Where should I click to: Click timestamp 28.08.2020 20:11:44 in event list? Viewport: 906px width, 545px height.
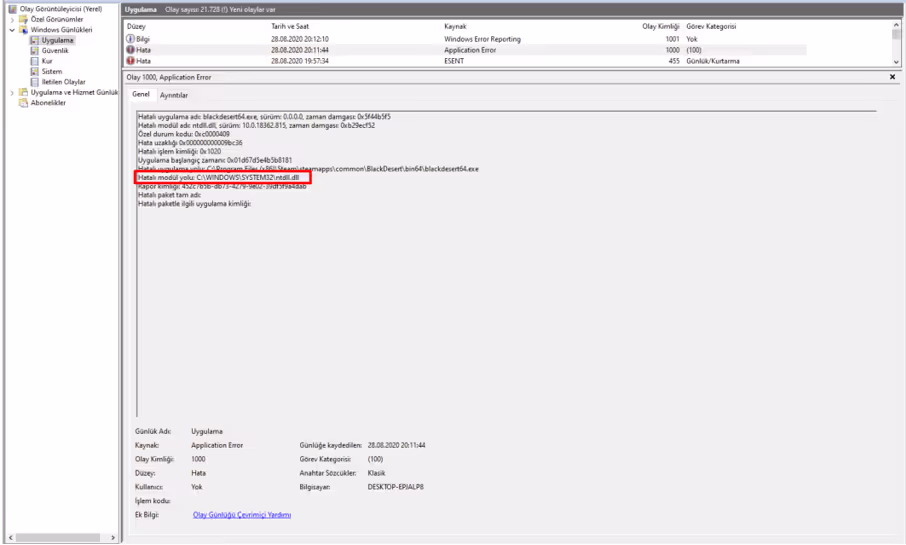pos(300,50)
